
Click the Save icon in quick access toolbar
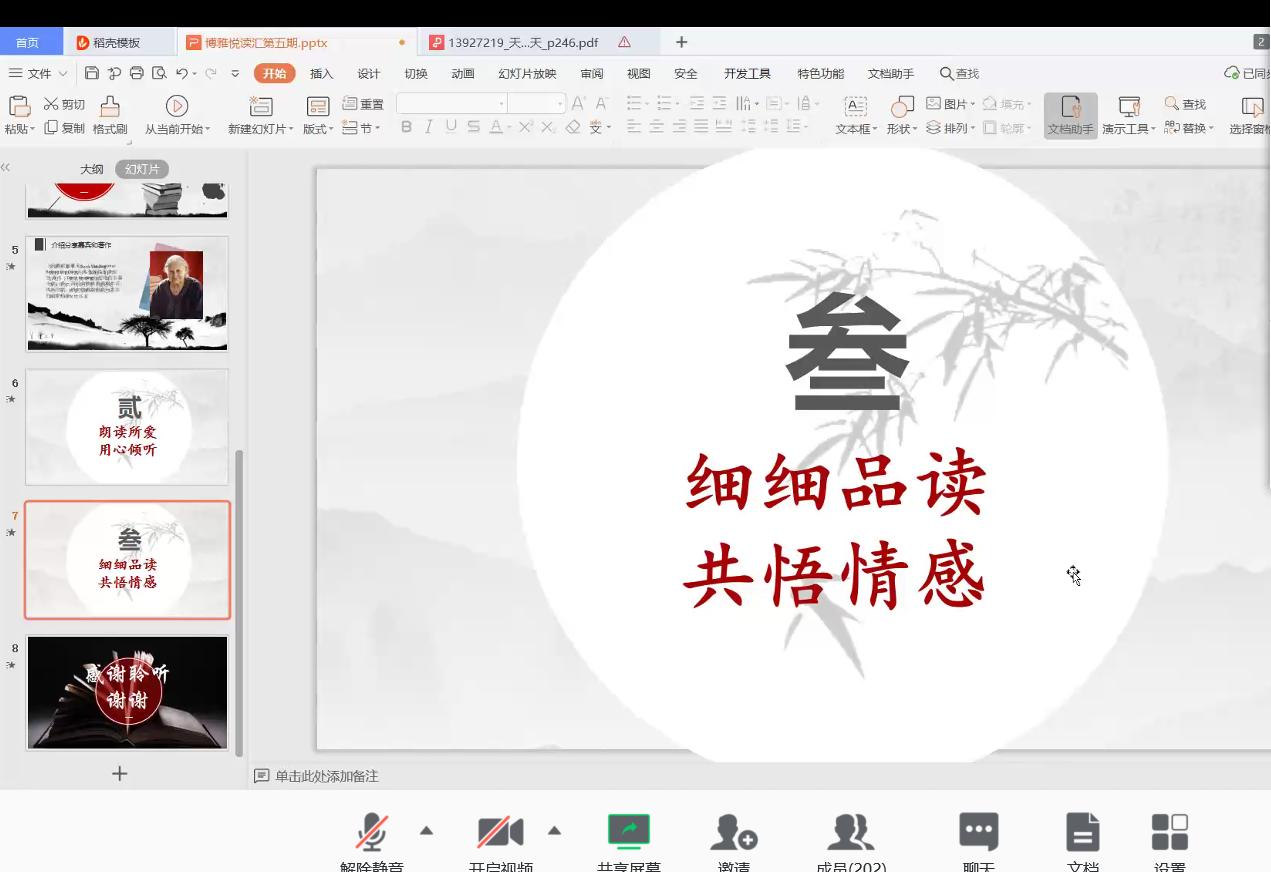[92, 73]
